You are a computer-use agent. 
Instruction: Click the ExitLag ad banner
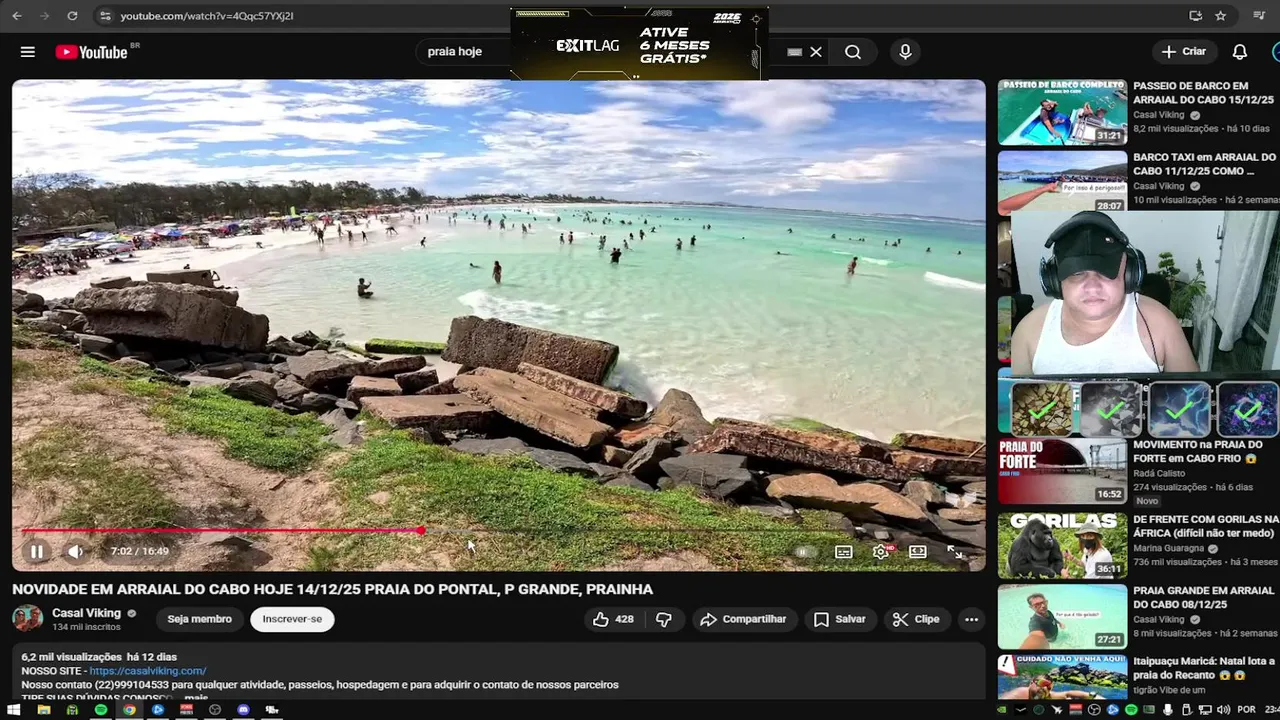click(639, 45)
